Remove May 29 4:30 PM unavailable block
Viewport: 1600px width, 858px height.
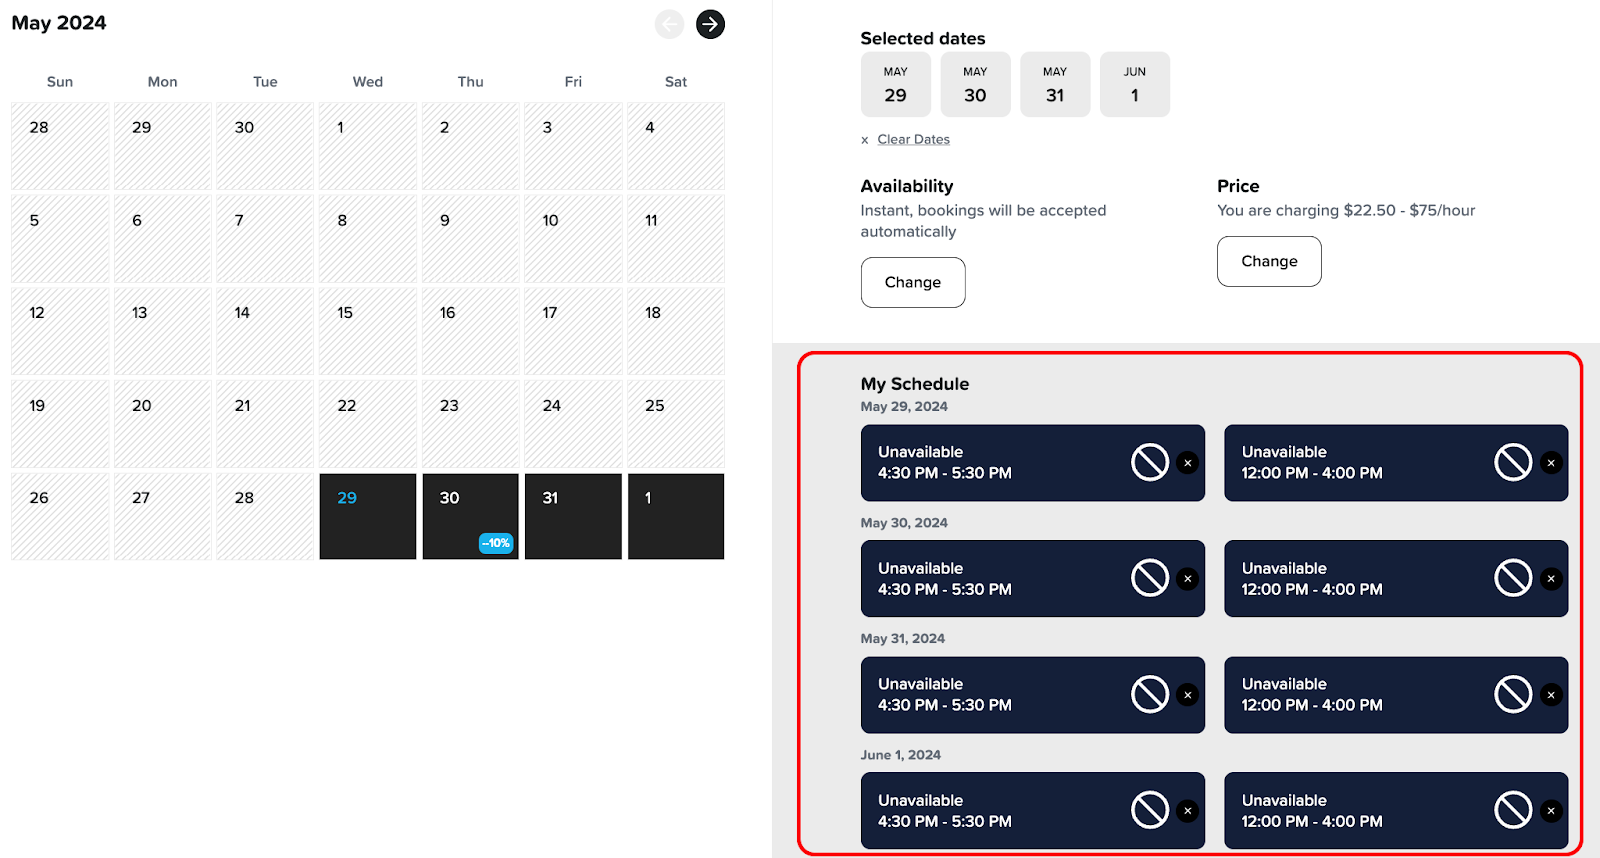[x=1187, y=463]
